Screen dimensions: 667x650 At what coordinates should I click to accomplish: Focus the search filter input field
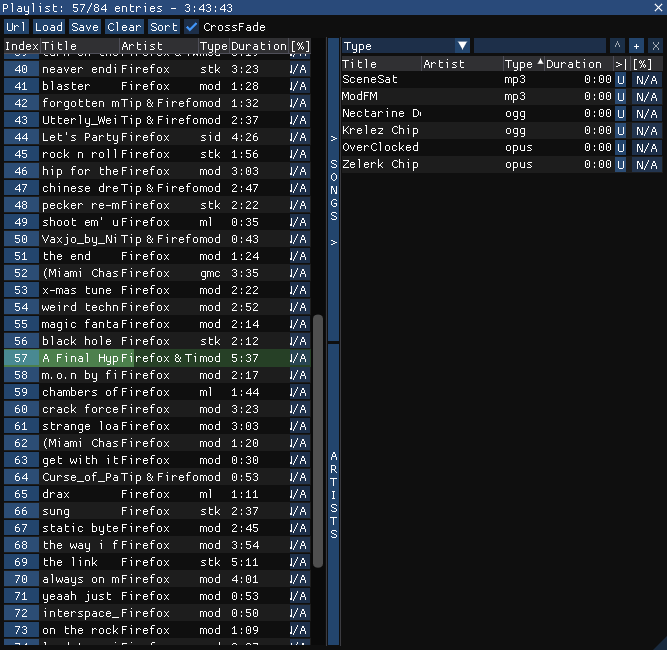(539, 46)
